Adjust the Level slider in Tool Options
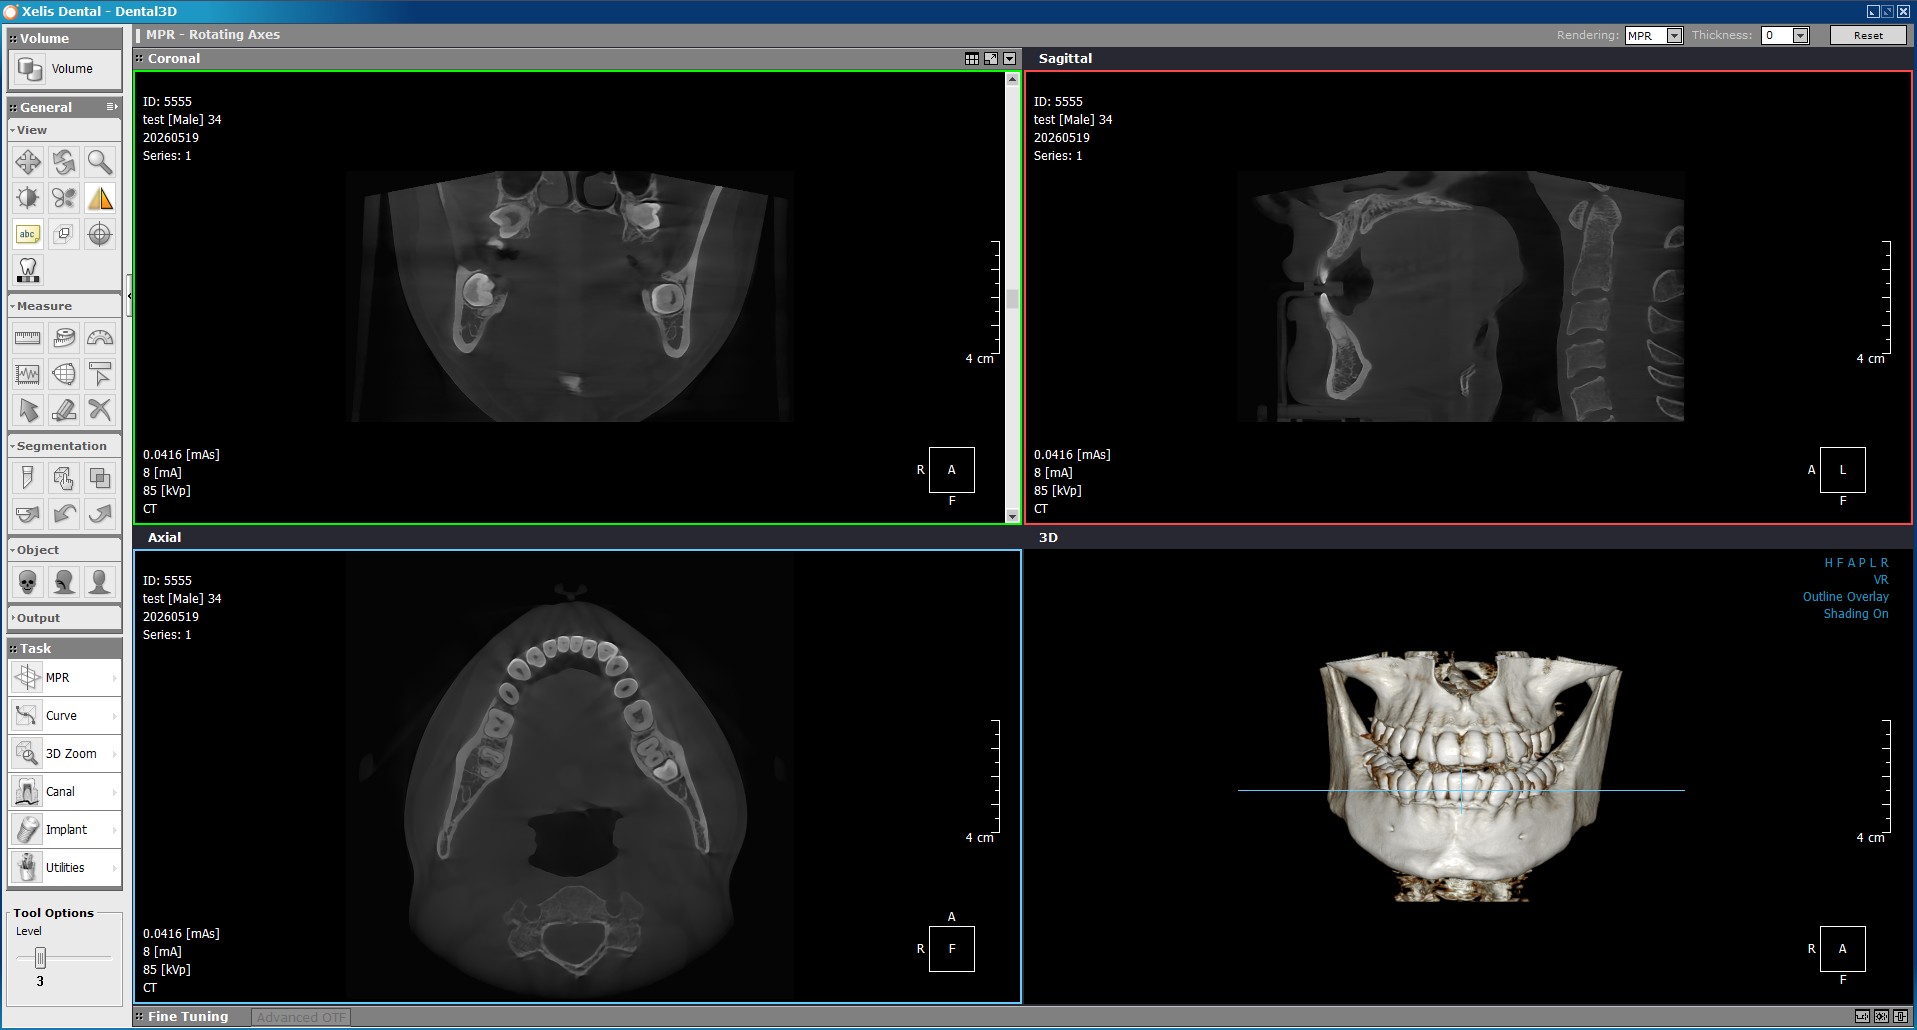This screenshot has height=1030, width=1917. [40, 958]
